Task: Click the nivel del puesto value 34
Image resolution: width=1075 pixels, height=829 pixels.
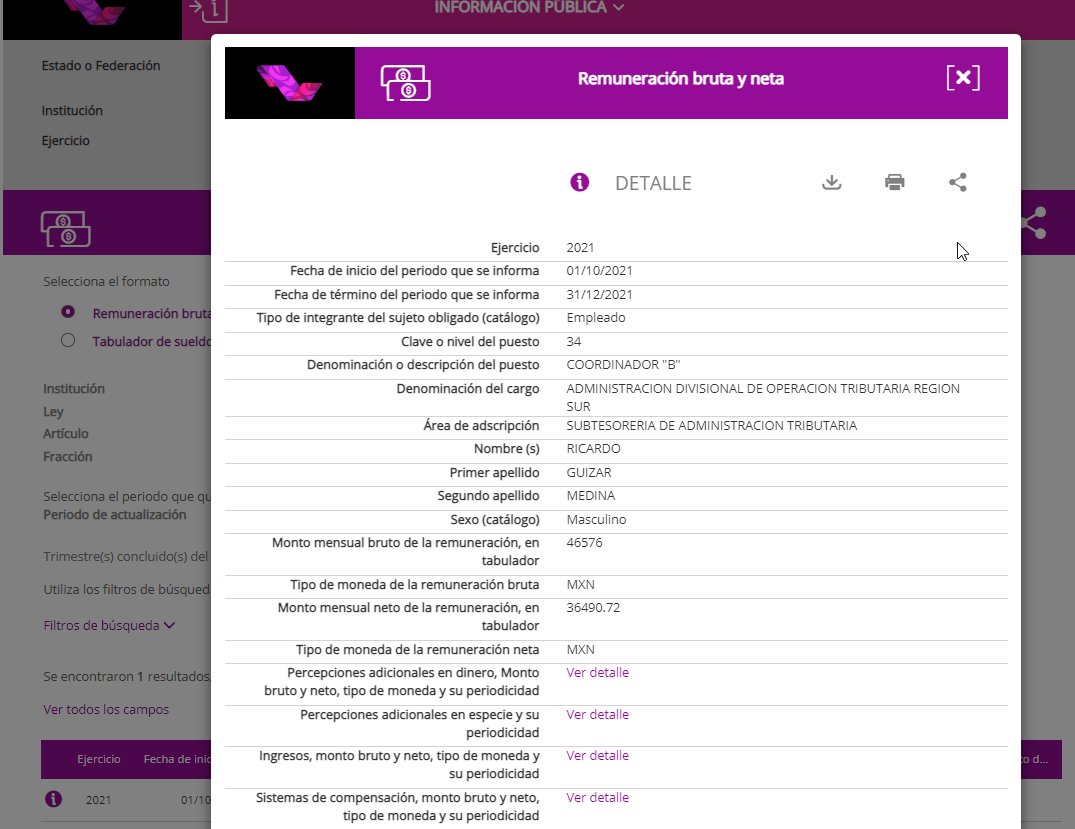Action: tap(574, 341)
